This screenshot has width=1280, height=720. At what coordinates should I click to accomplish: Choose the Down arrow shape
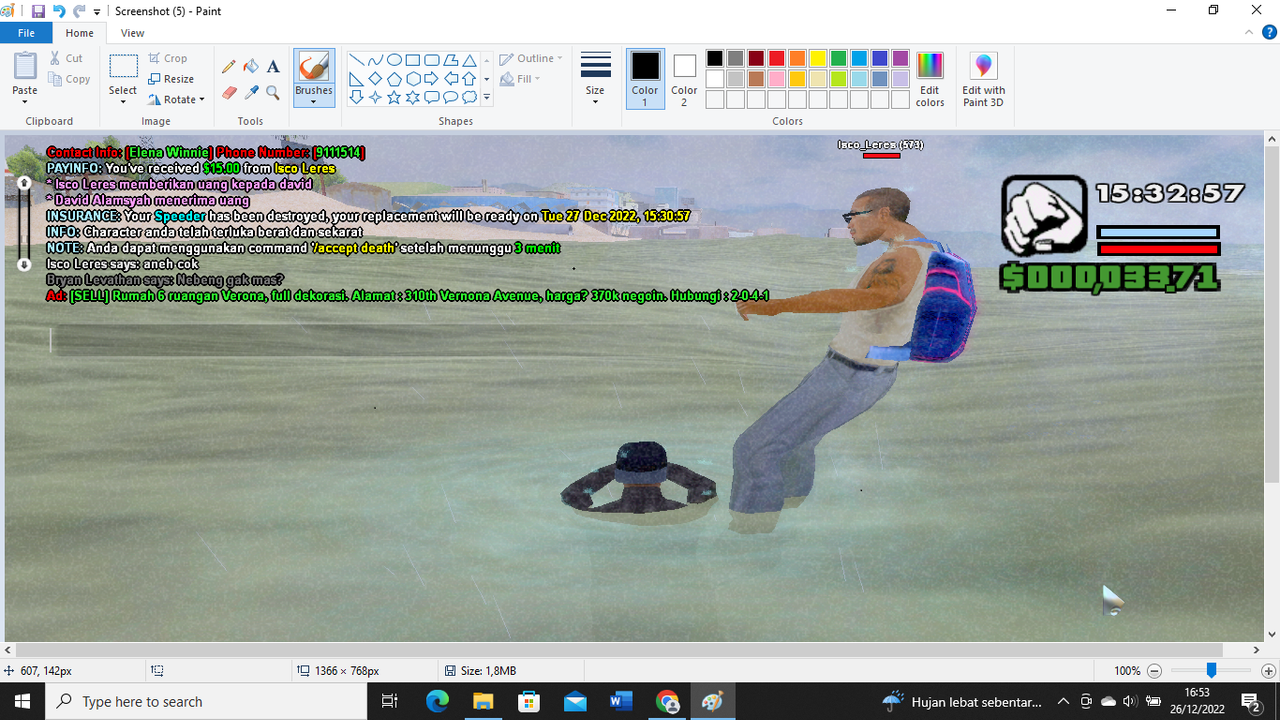[x=356, y=97]
